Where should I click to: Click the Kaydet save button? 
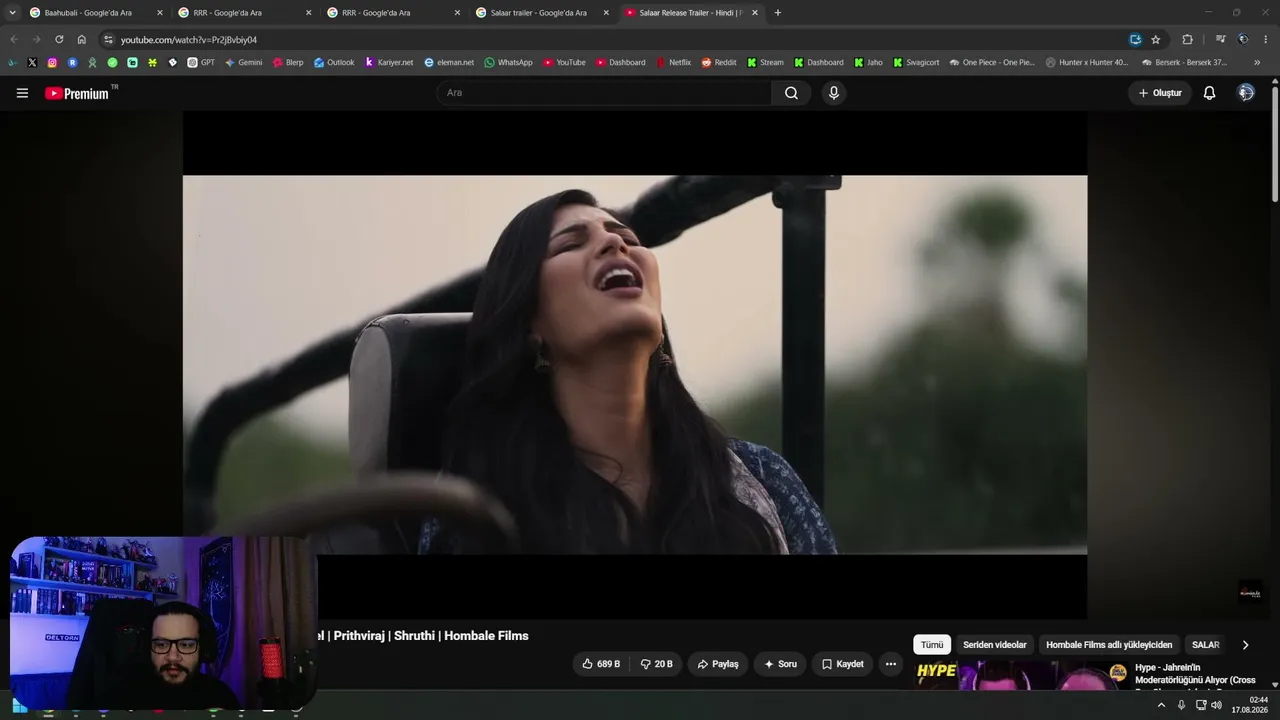point(842,664)
